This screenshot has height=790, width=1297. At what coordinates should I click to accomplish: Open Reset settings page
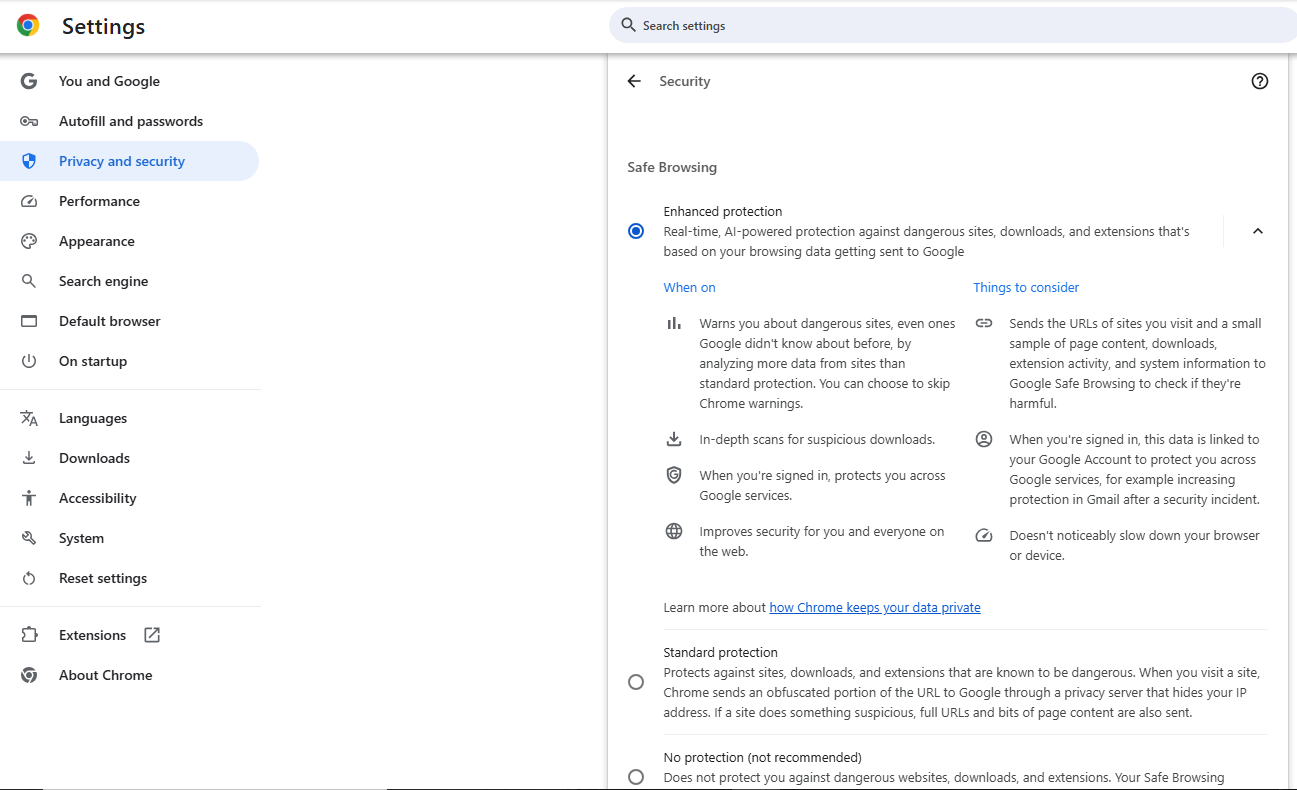pos(103,578)
